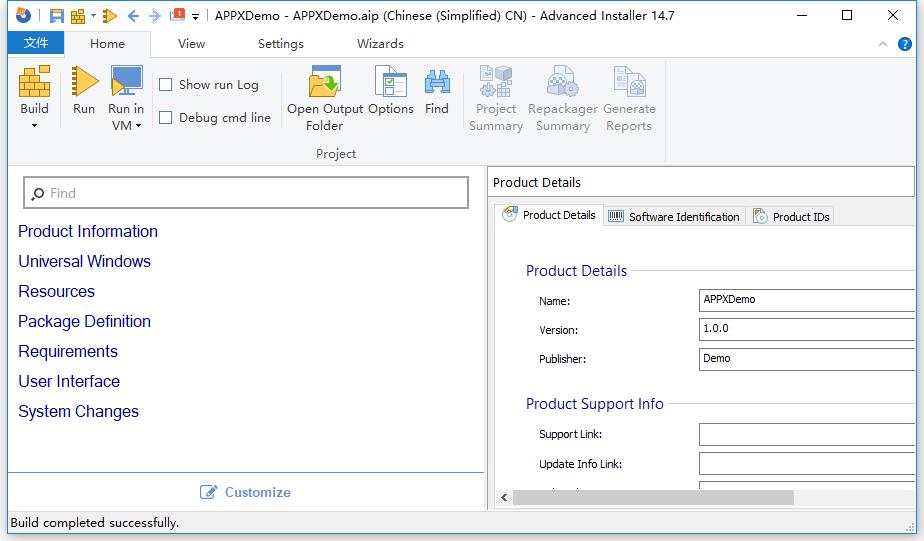Screen dimensions: 924x541
Task: Enable the Show run Log checkbox
Action: pyautogui.click(x=166, y=85)
